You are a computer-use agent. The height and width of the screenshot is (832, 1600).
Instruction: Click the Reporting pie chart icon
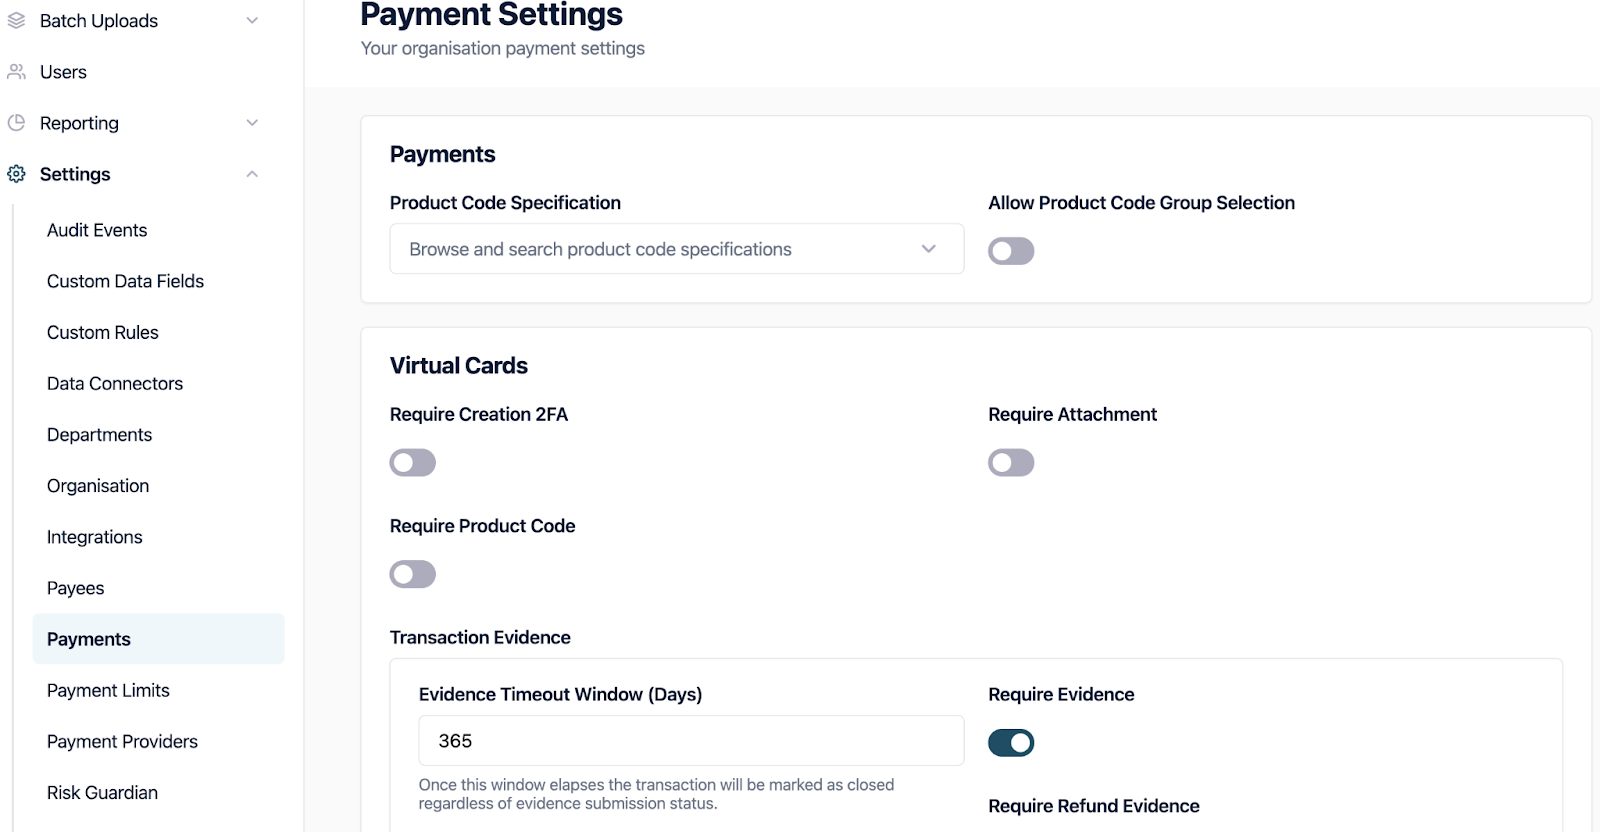pyautogui.click(x=16, y=123)
